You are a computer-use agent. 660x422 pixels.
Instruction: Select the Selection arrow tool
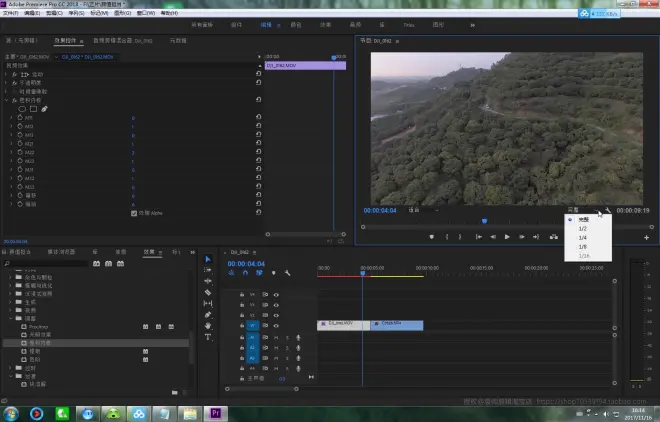click(x=208, y=259)
